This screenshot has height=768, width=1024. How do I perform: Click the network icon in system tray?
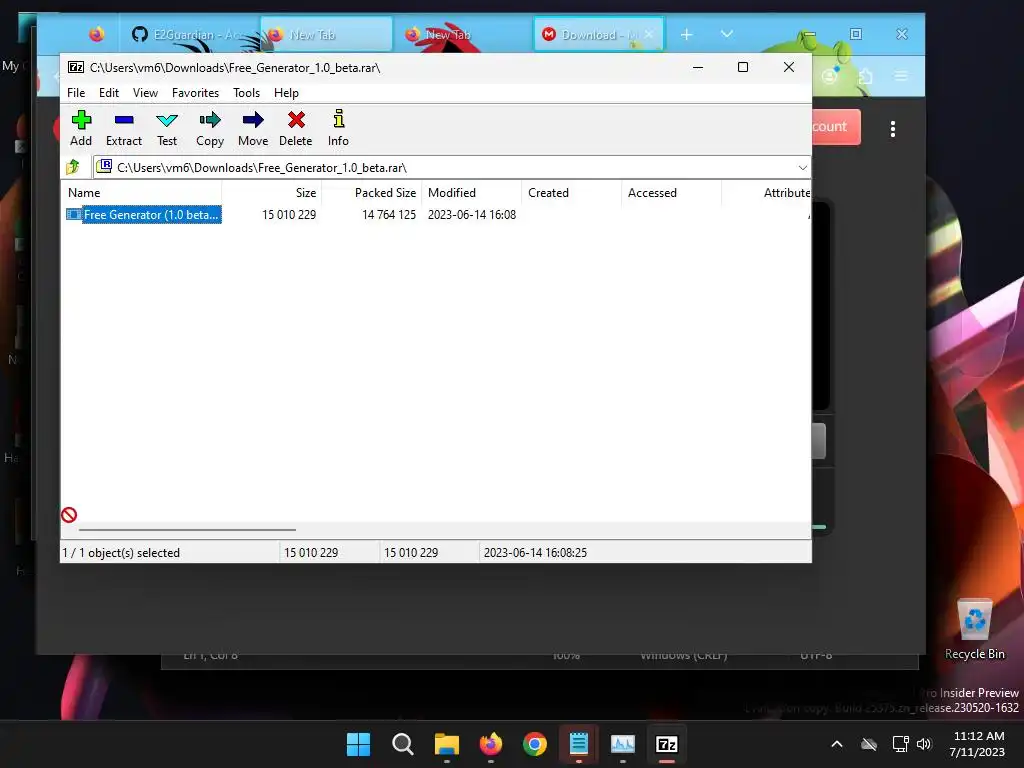[901, 744]
